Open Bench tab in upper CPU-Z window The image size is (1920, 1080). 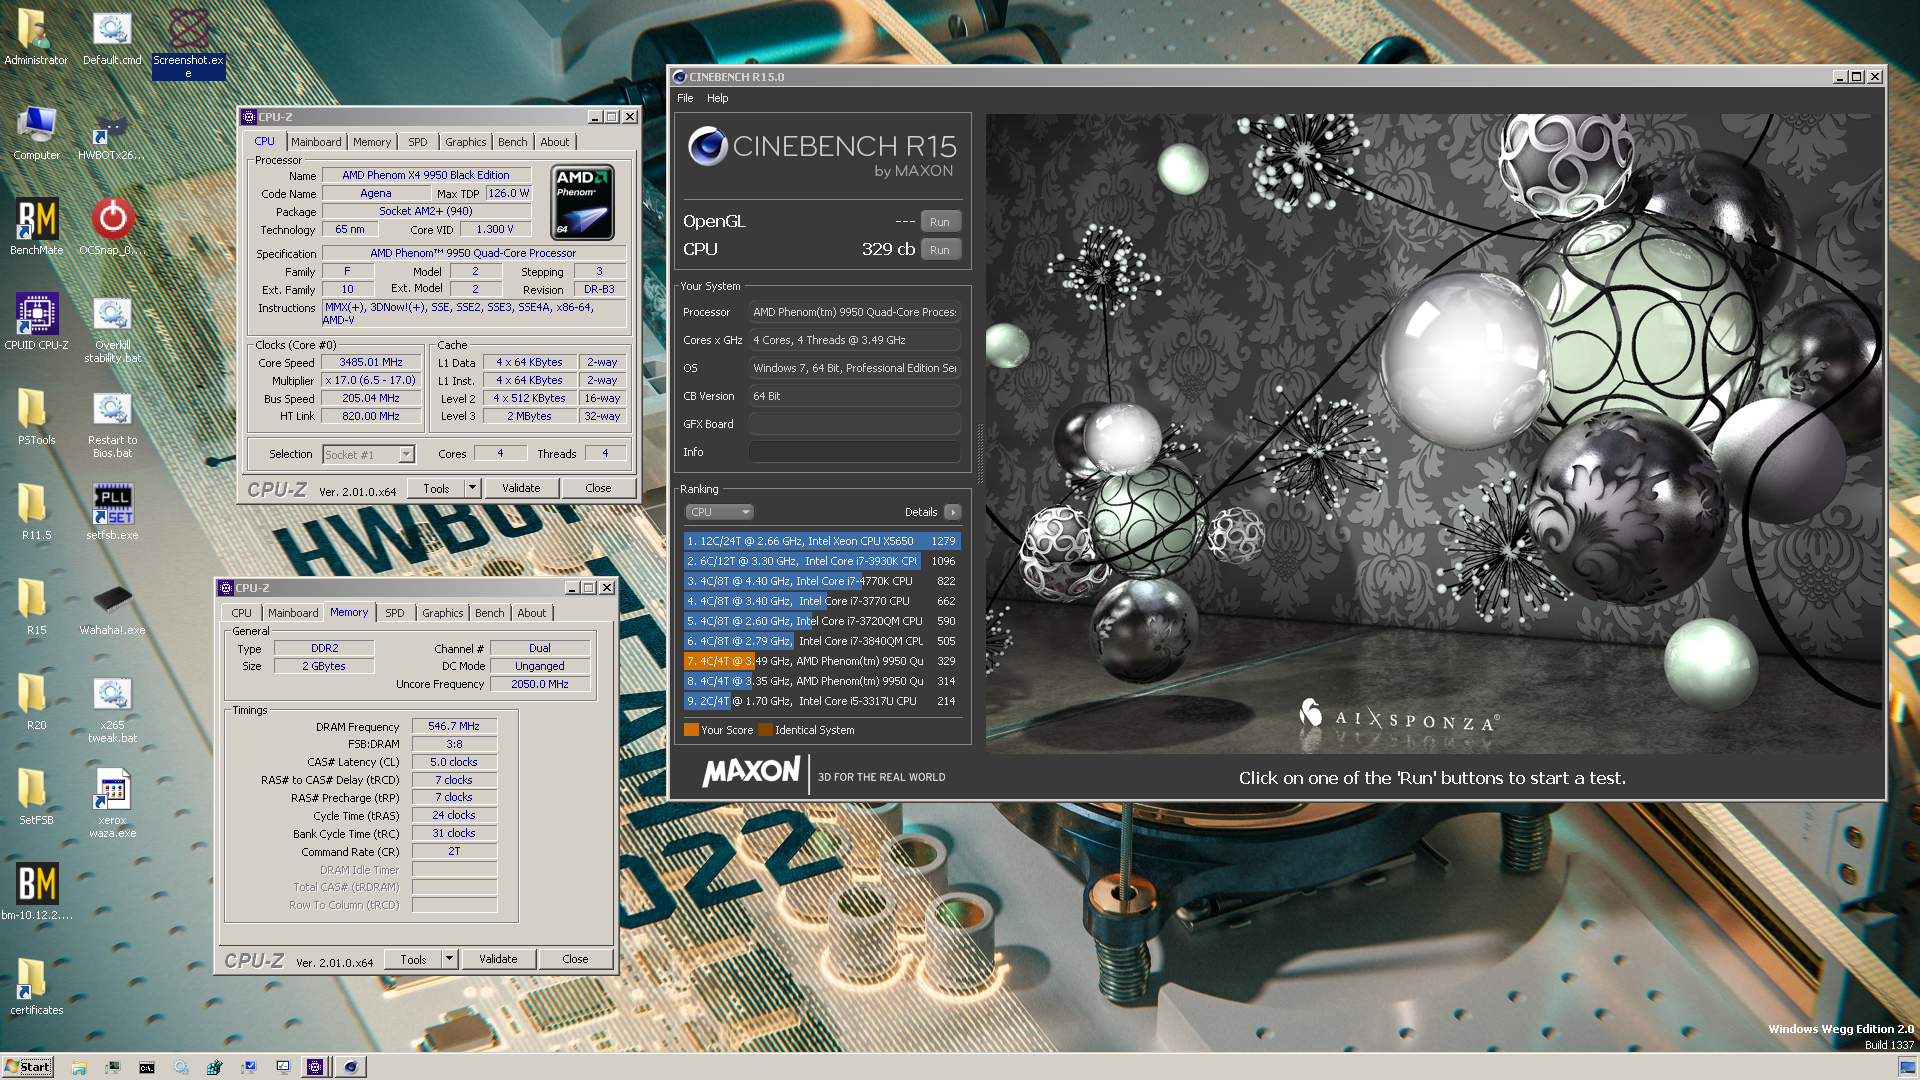point(513,142)
